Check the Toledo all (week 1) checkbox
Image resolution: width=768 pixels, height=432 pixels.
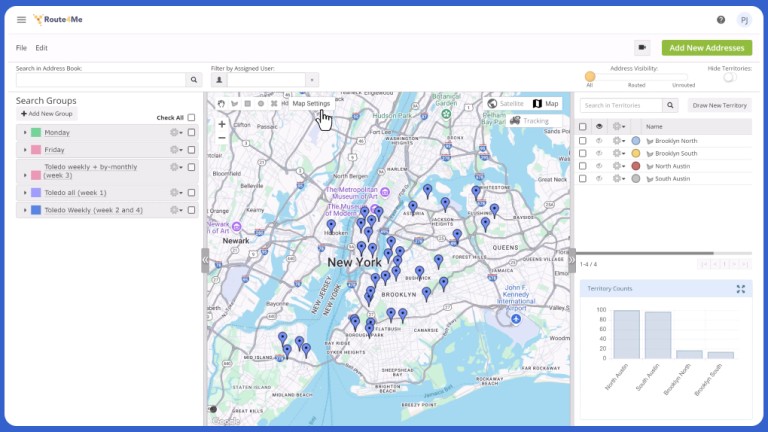pos(192,192)
